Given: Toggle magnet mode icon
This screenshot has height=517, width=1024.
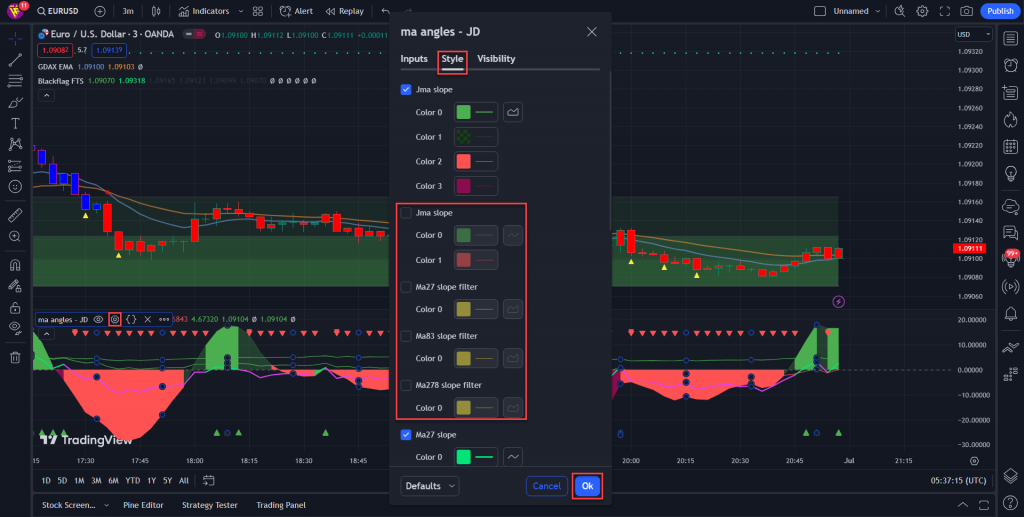Looking at the screenshot, I should (x=15, y=264).
